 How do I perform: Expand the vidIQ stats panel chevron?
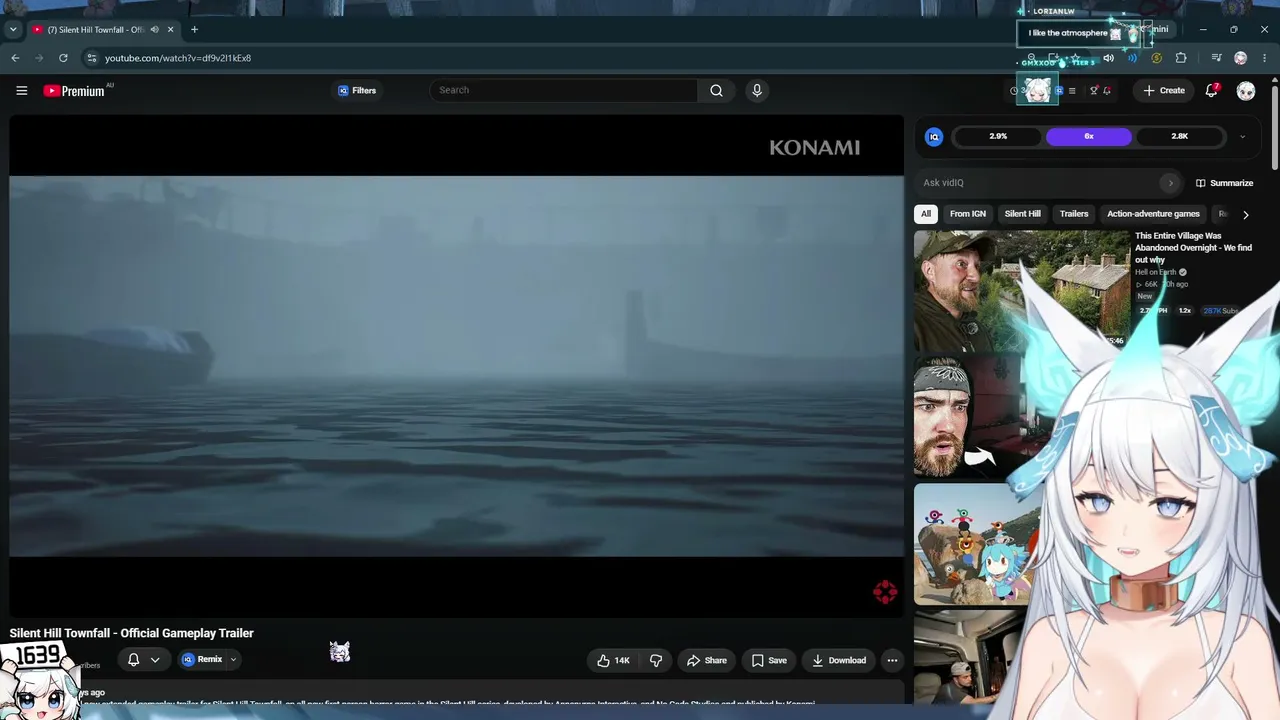tap(1242, 137)
